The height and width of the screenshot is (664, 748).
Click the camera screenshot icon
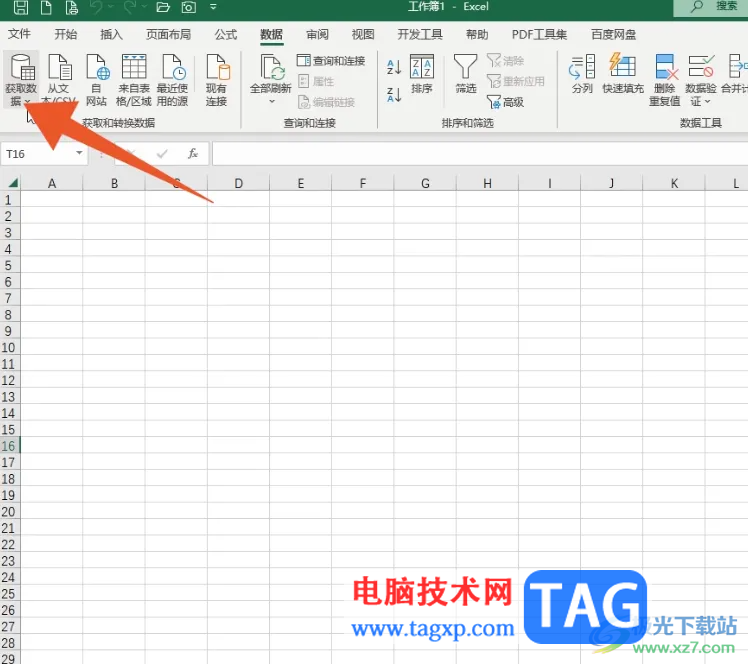[188, 7]
